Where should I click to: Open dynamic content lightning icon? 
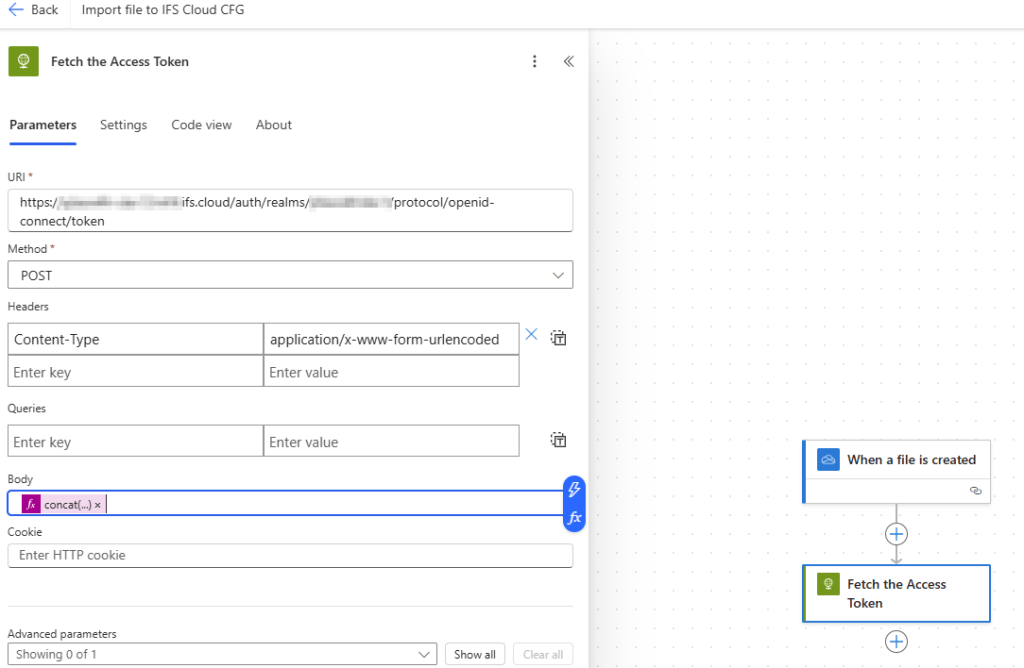pos(574,489)
